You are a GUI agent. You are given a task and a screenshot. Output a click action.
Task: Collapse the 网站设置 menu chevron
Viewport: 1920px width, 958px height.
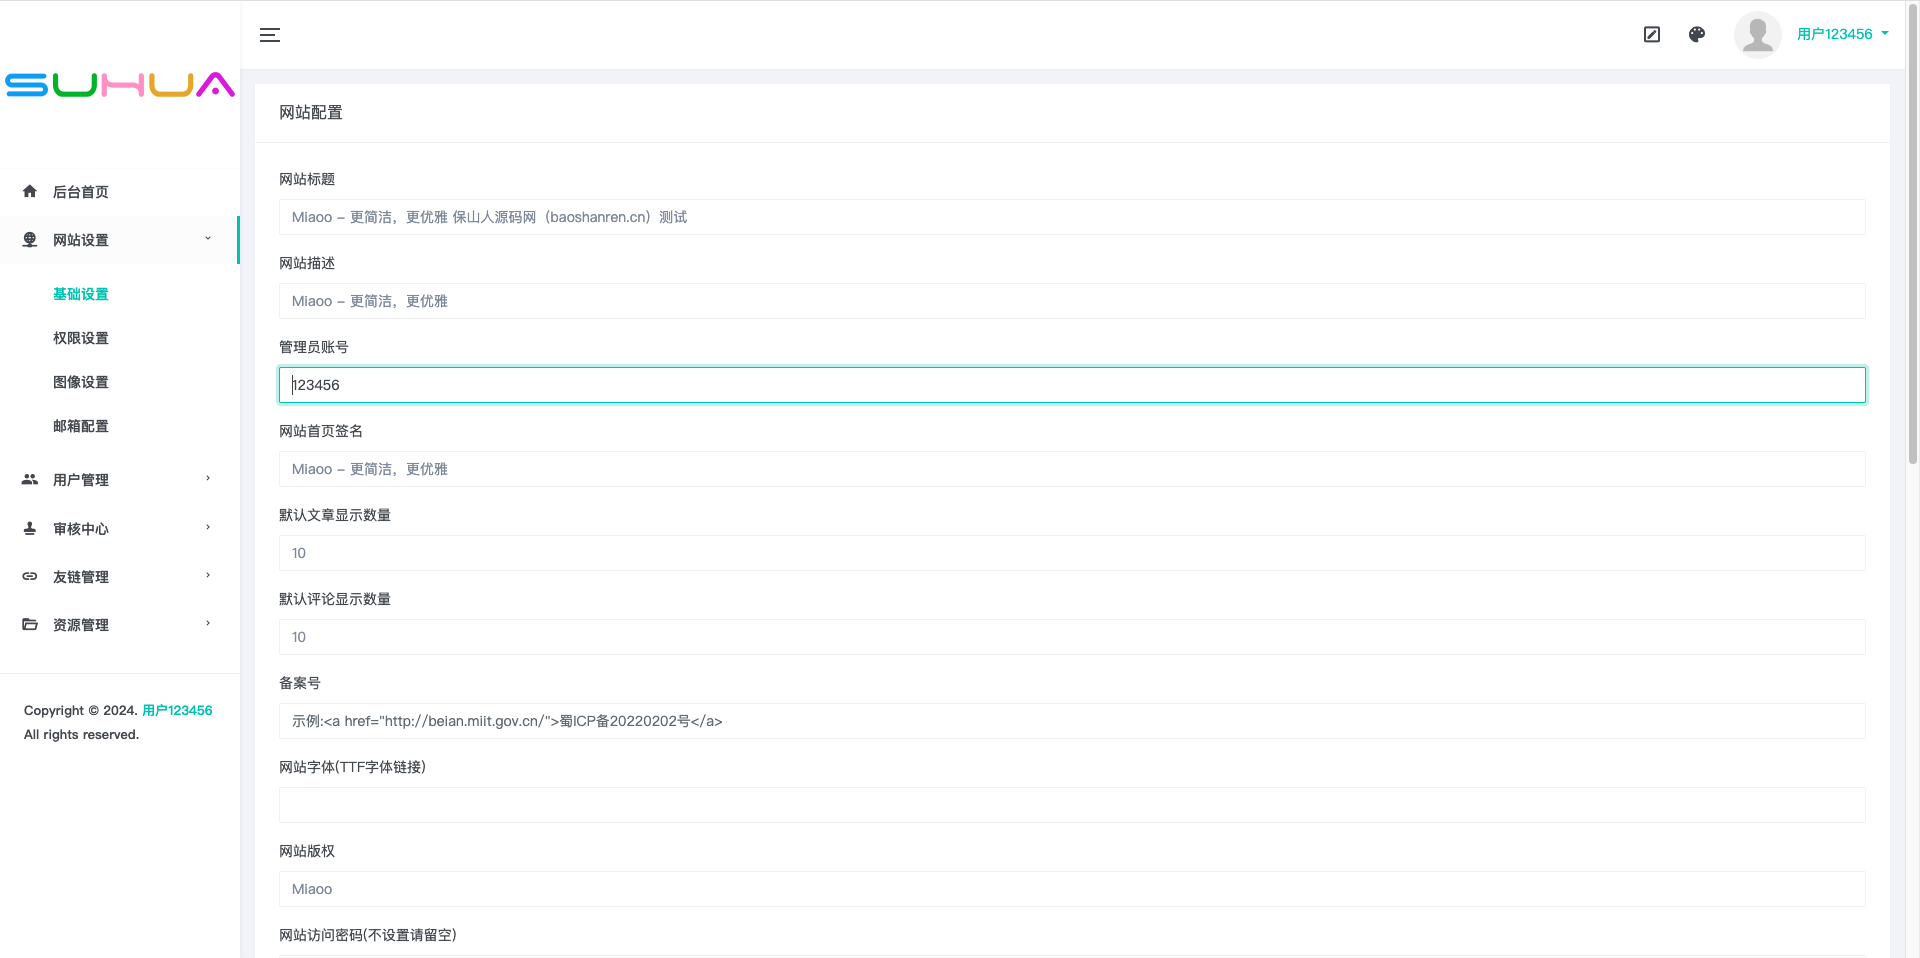click(208, 238)
